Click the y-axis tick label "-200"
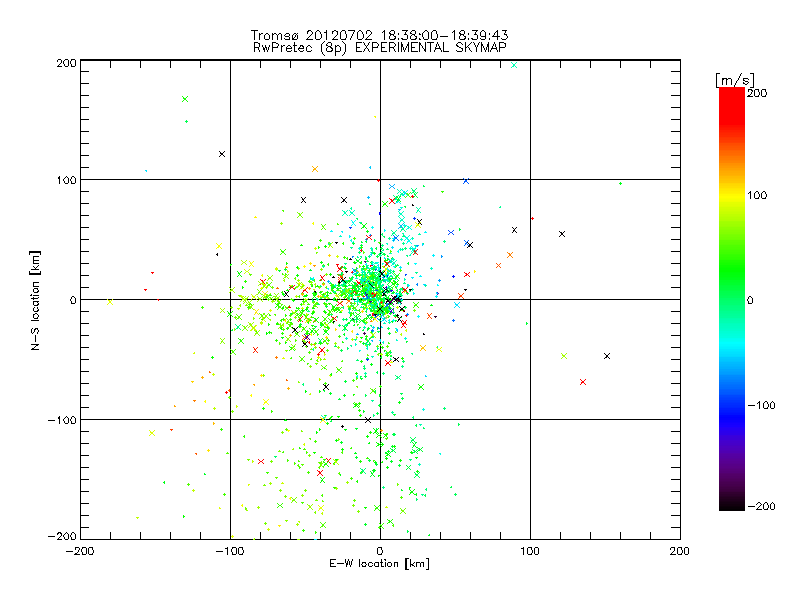800x600 pixels. [x=62, y=536]
